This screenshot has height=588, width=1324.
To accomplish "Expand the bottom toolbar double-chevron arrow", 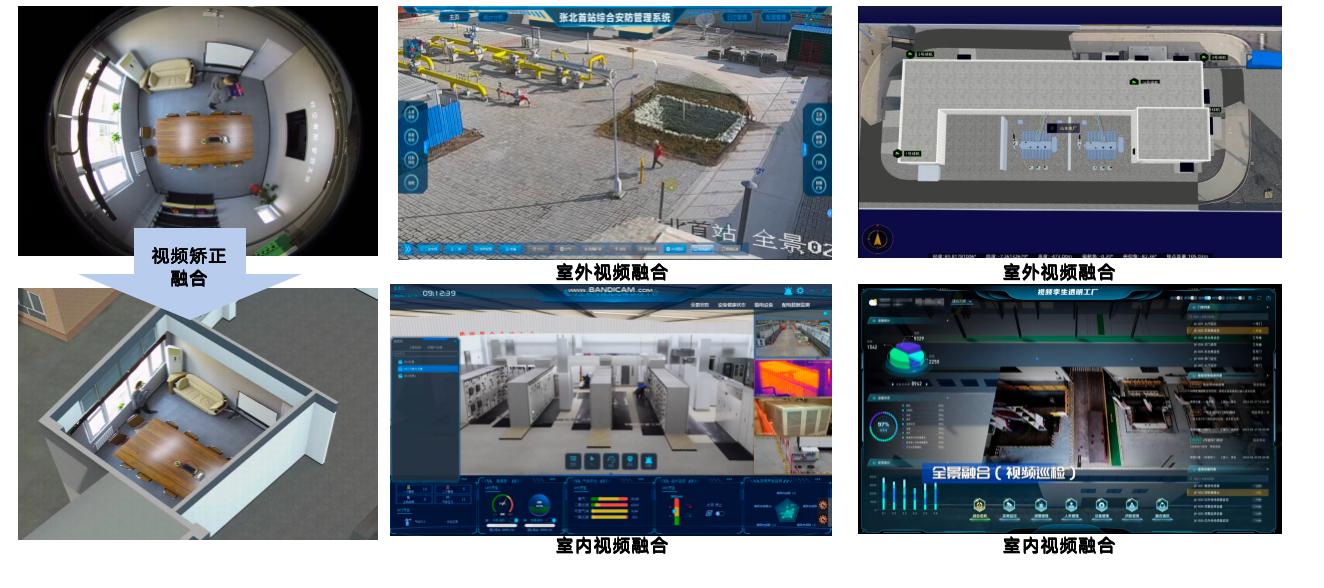I will point(408,248).
